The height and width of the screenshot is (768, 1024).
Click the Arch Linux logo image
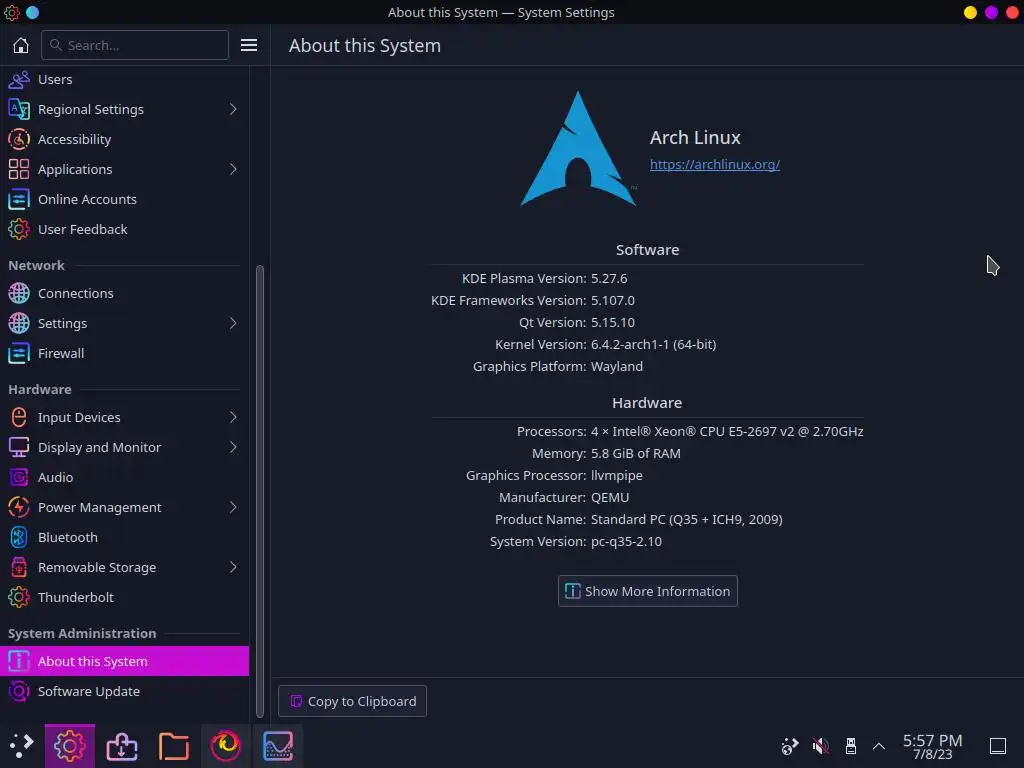578,149
